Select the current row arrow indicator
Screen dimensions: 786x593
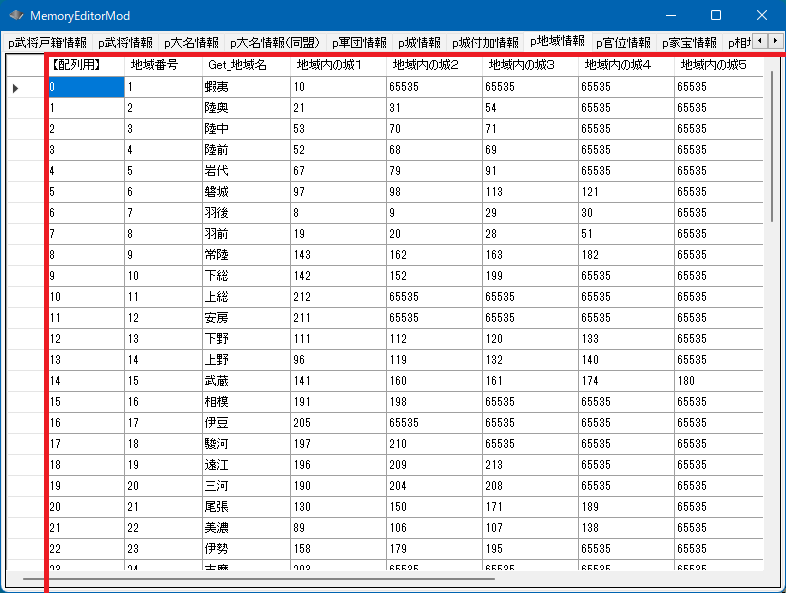[x=15, y=88]
